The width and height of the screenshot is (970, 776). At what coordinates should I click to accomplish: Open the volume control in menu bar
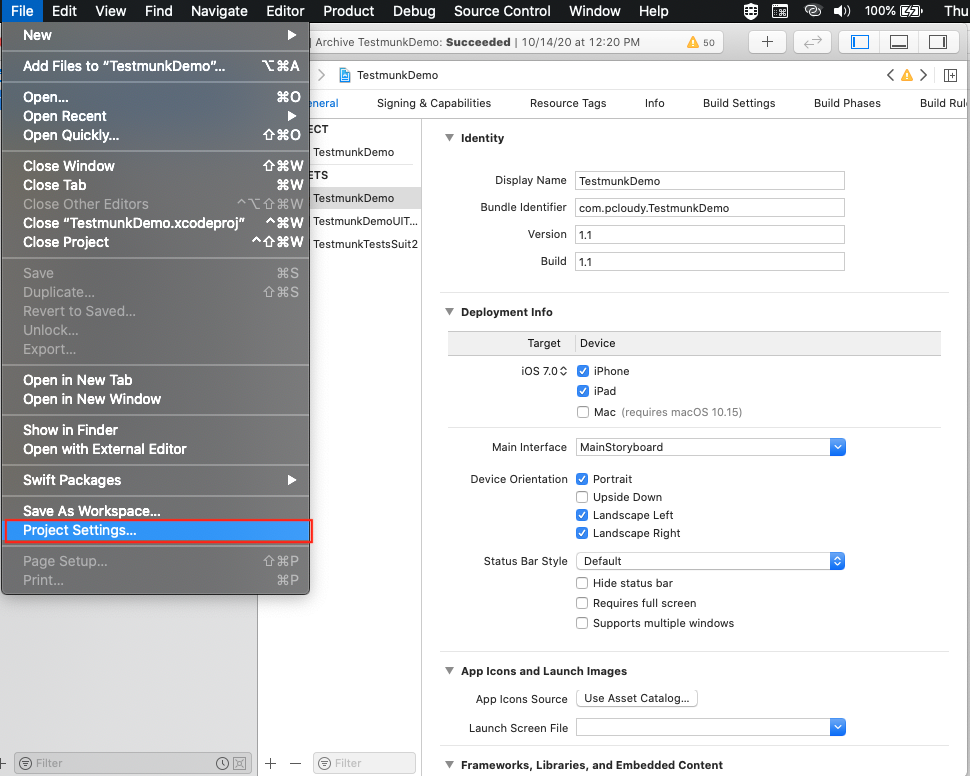(x=842, y=11)
